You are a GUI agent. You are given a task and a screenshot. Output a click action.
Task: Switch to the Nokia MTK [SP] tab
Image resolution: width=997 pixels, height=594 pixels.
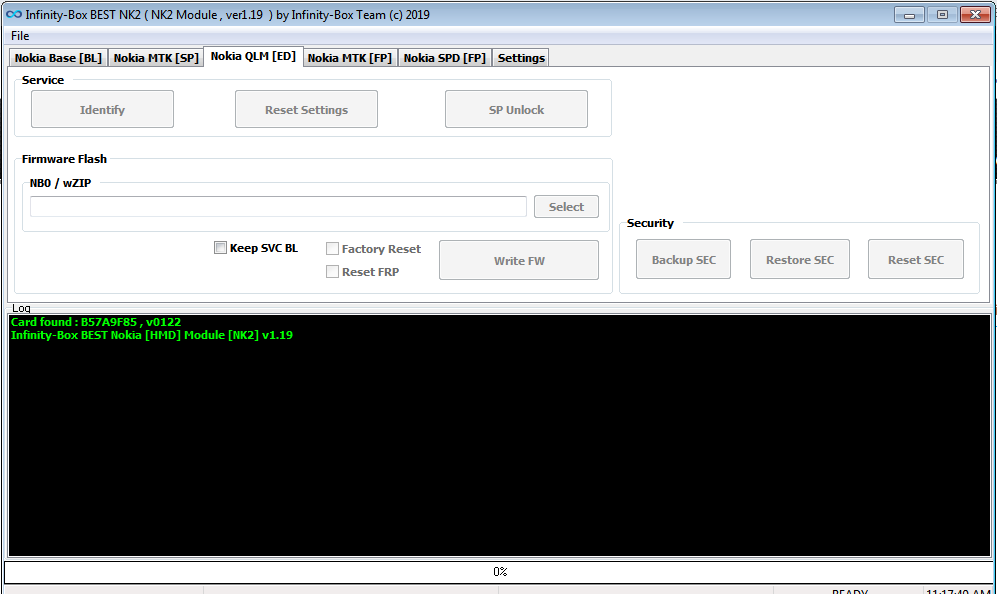pyautogui.click(x=156, y=57)
